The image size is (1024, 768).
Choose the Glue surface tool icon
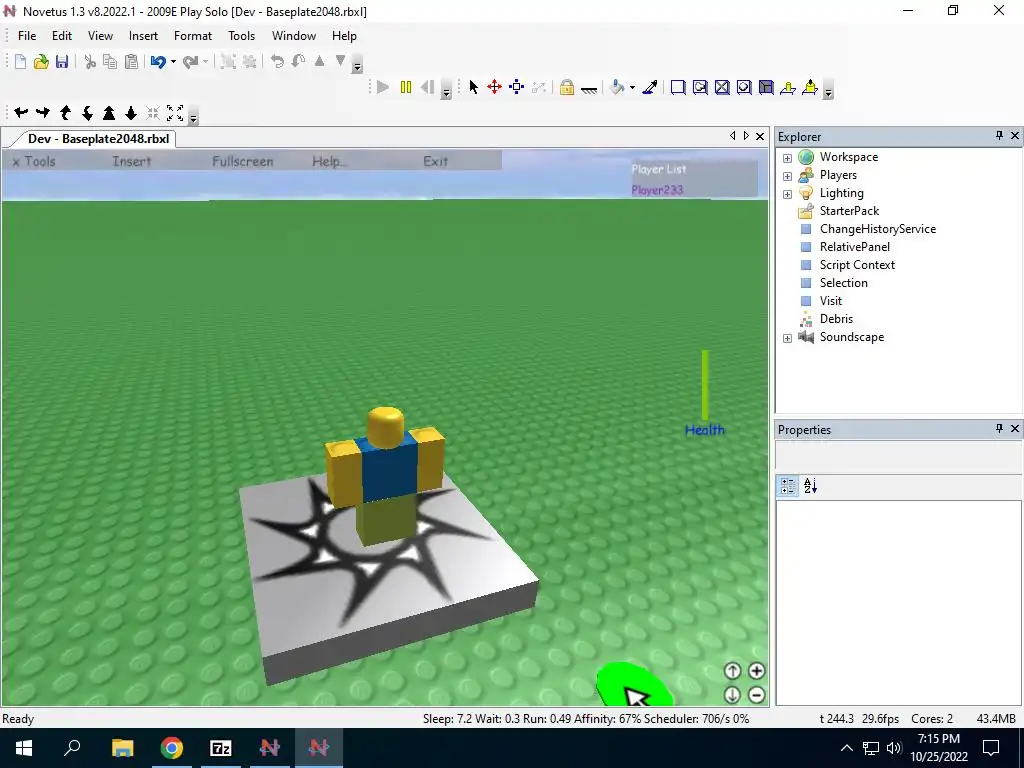700,87
